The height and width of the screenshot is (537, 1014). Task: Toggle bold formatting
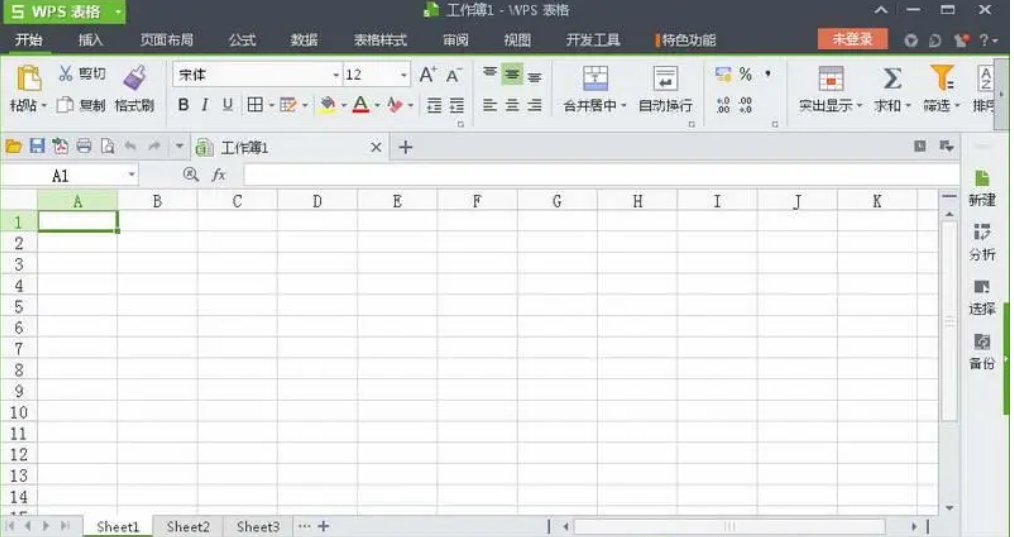pyautogui.click(x=183, y=105)
